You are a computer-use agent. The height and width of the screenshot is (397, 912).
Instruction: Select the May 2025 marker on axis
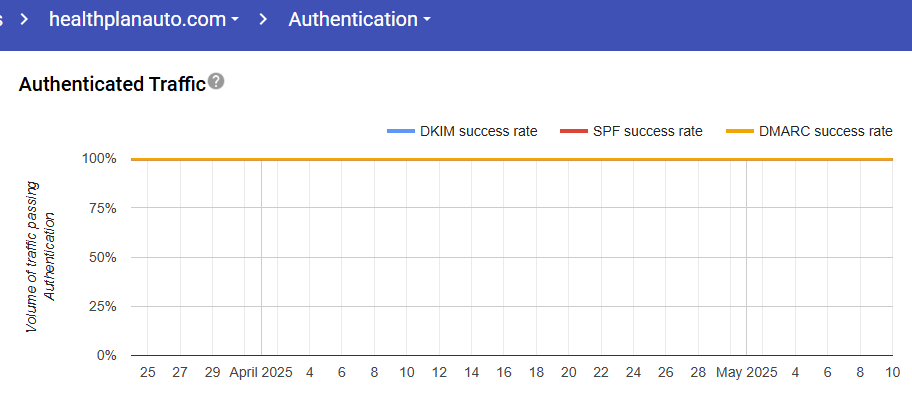746,372
